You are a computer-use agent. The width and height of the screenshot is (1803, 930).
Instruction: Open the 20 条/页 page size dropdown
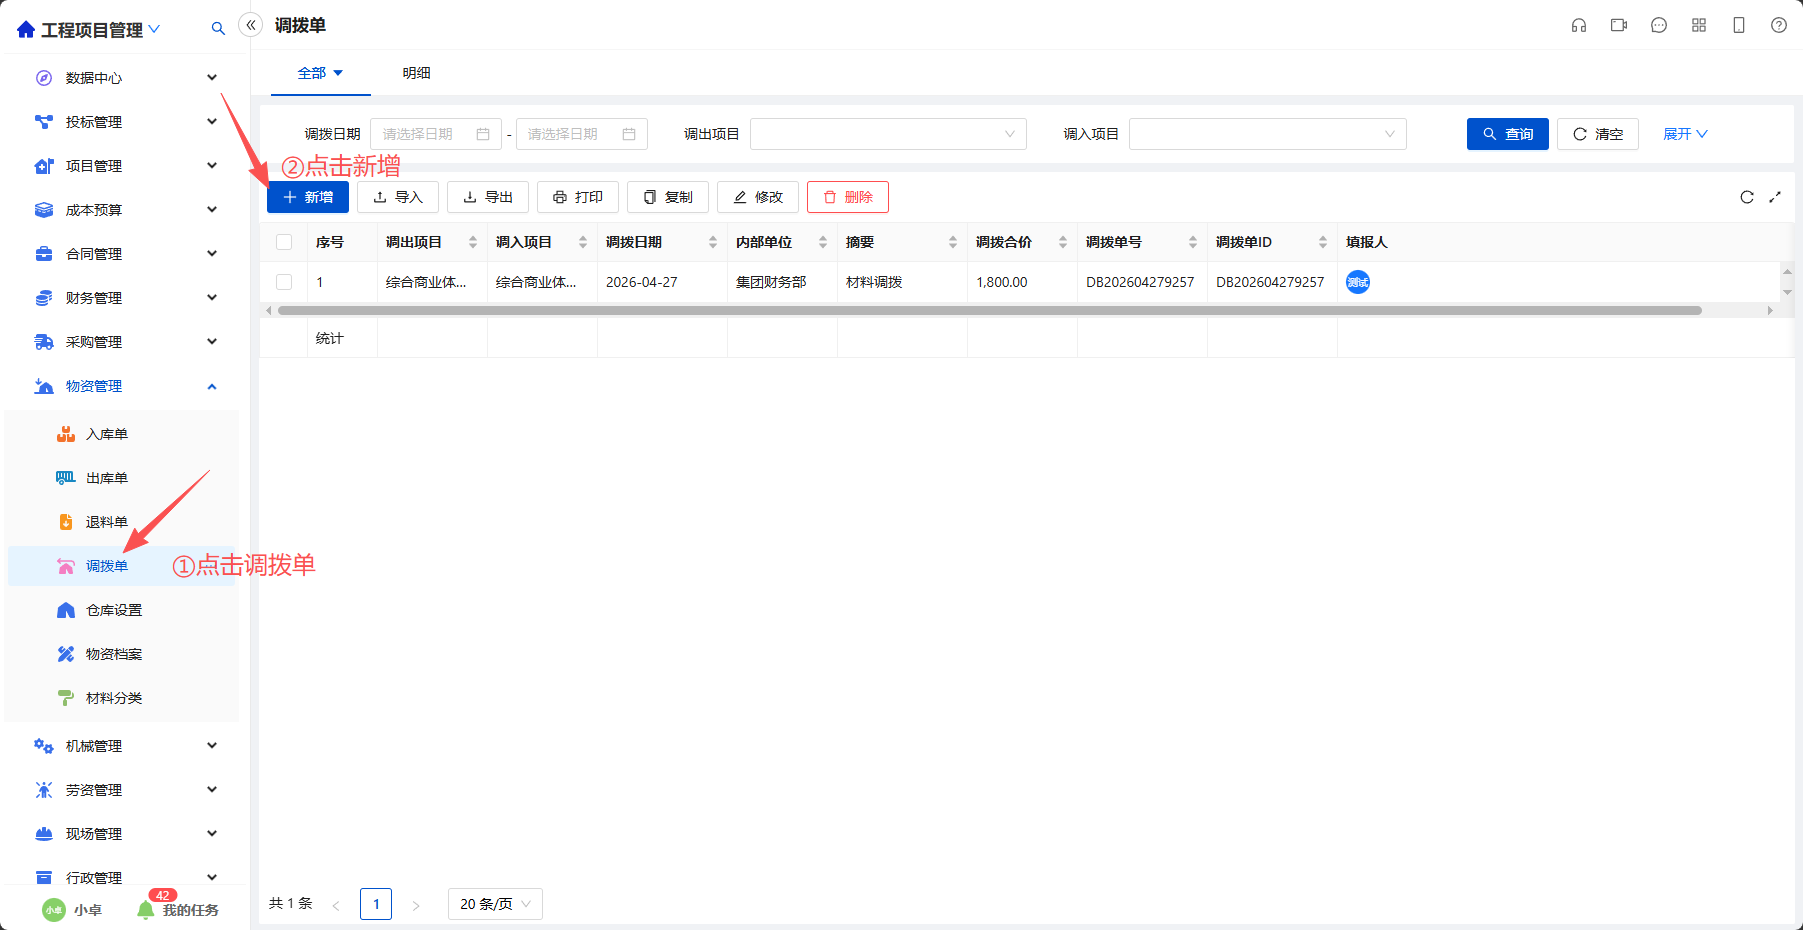[495, 904]
